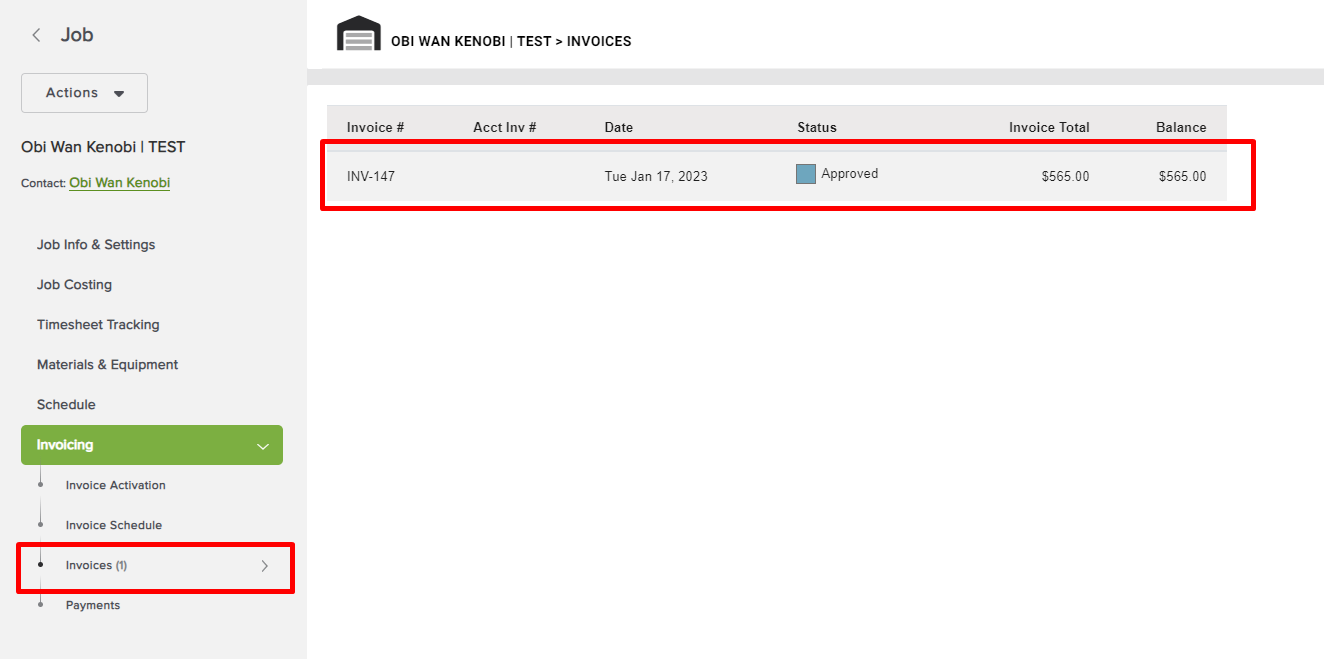Switch to the Timesheet Tracking section
Viewport: 1324px width, 659px height.
[x=97, y=324]
